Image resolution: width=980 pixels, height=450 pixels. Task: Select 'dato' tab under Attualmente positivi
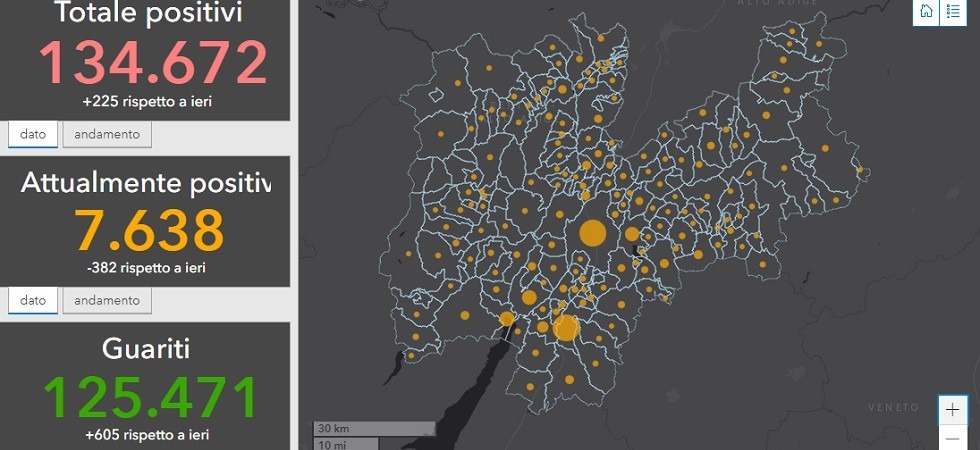[x=32, y=301]
